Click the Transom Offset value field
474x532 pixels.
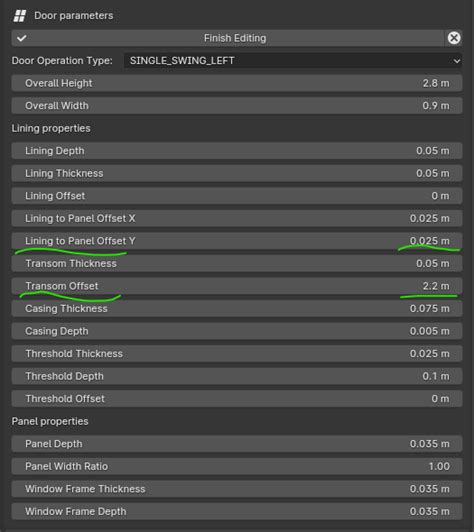tap(237, 286)
